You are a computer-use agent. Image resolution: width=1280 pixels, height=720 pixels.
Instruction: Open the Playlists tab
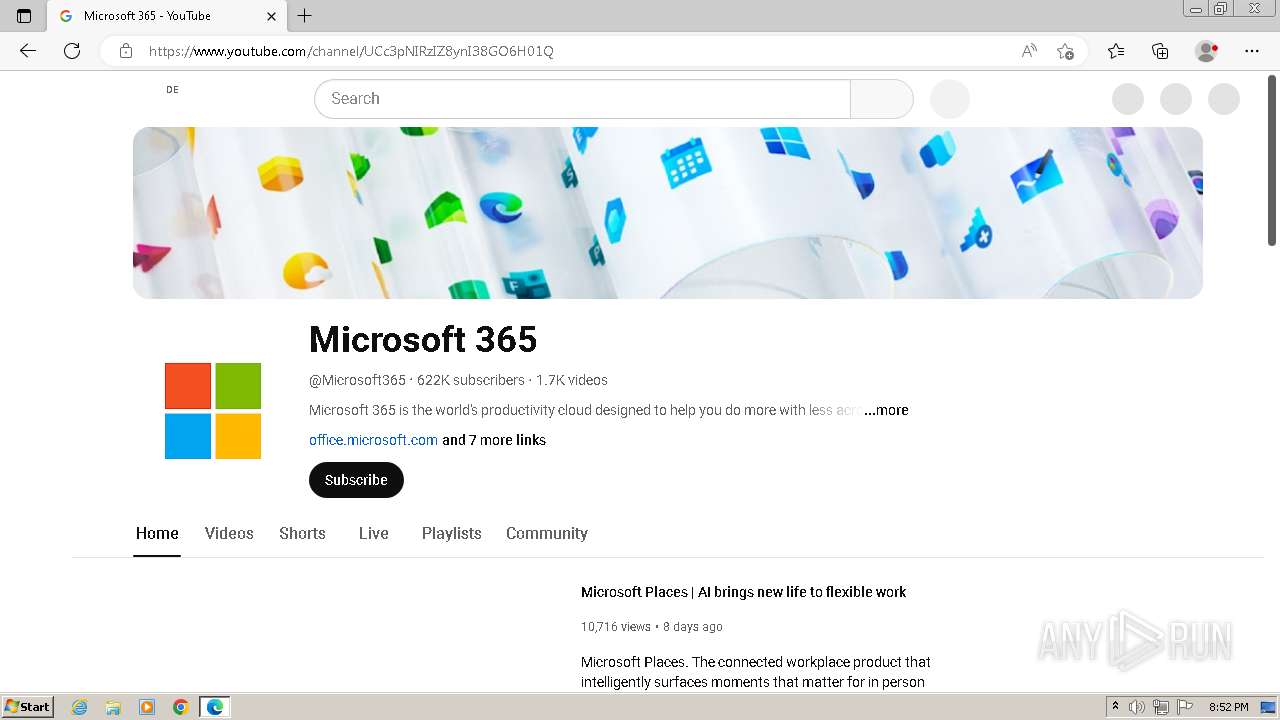[452, 533]
